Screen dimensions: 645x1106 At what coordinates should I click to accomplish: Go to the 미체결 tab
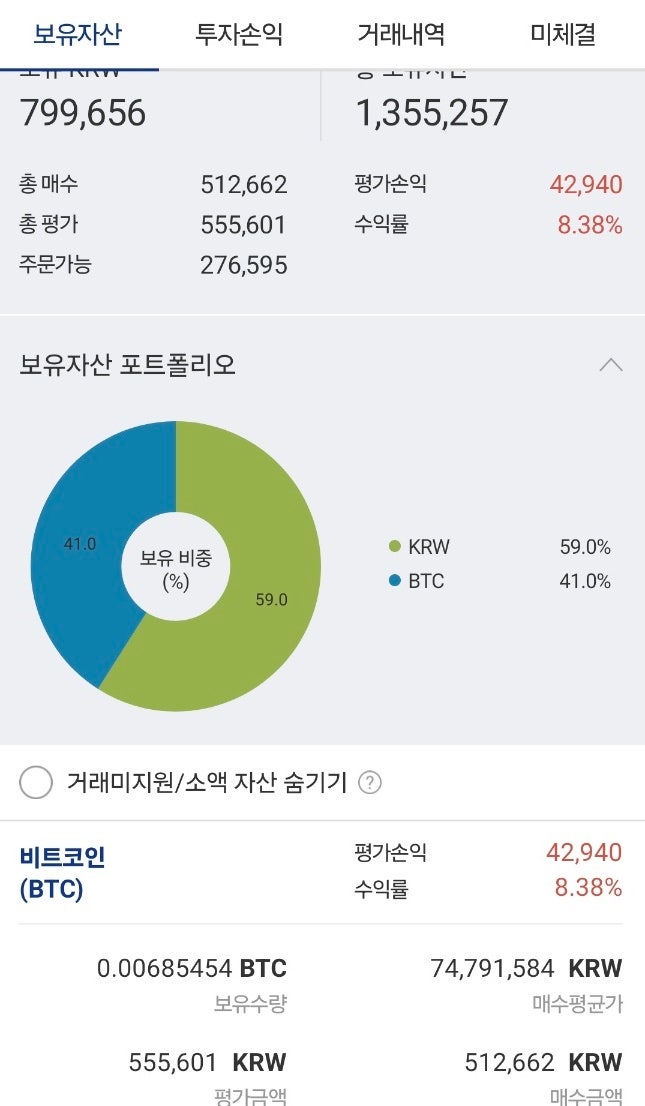coord(563,35)
